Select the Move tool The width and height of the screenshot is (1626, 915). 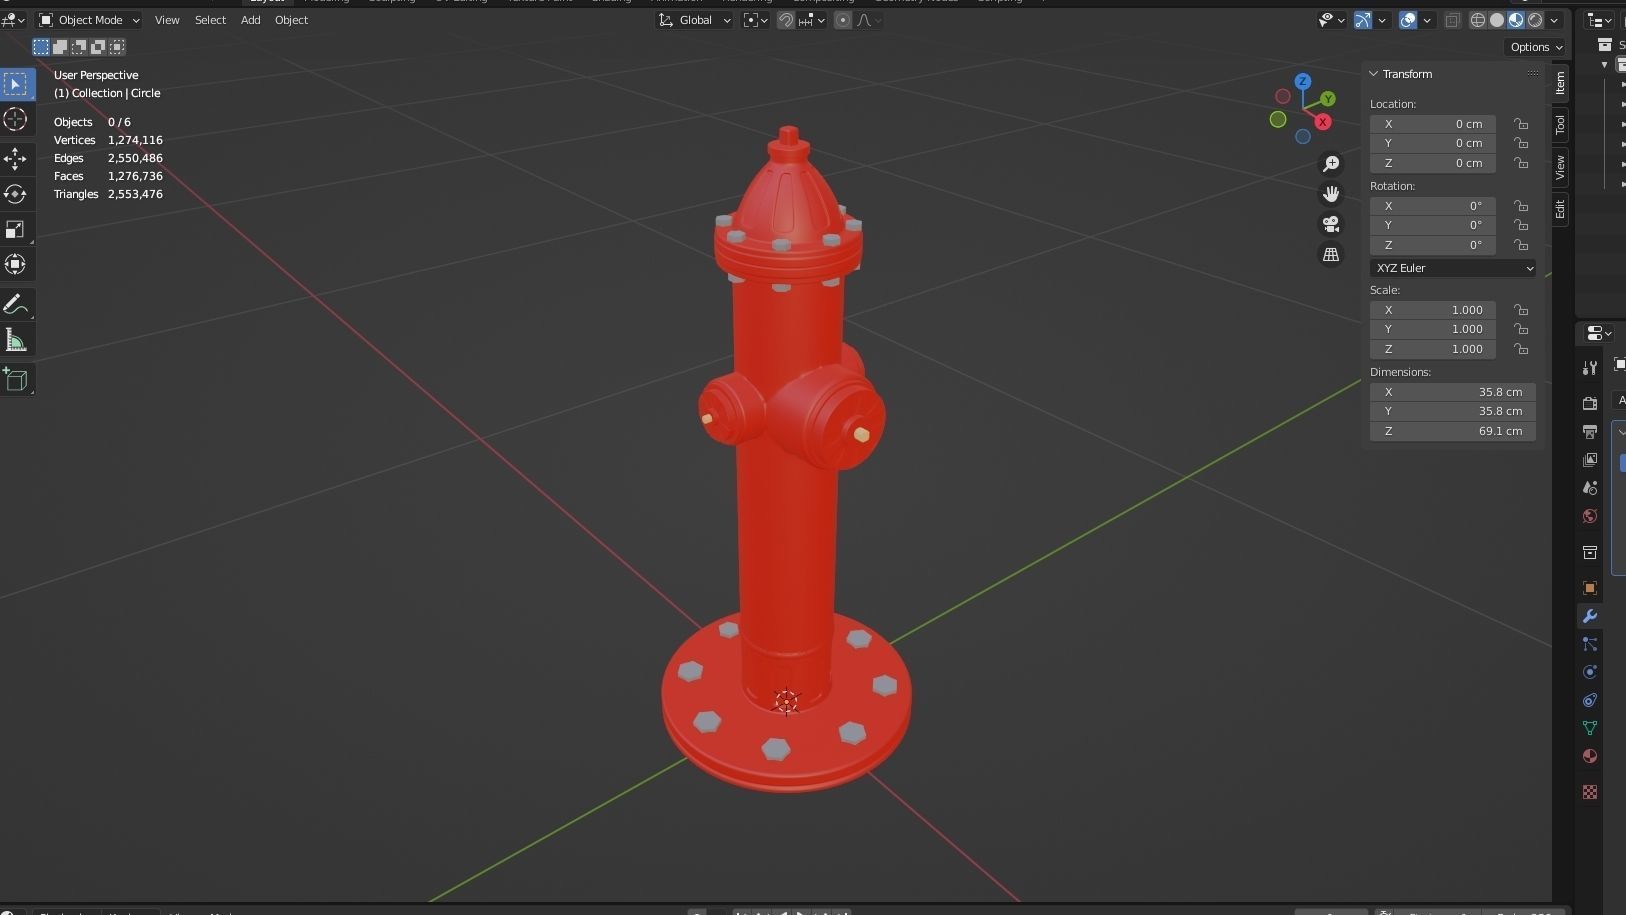tap(16, 158)
